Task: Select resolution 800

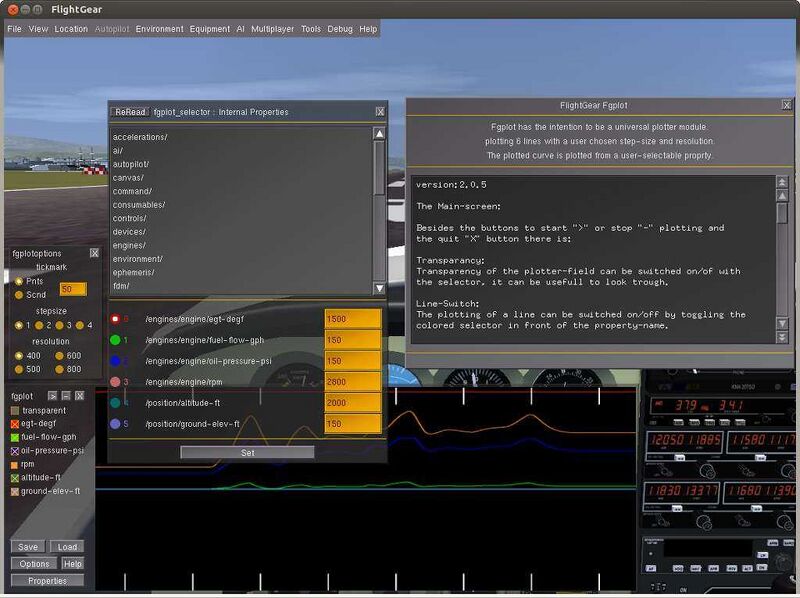Action: coord(59,369)
